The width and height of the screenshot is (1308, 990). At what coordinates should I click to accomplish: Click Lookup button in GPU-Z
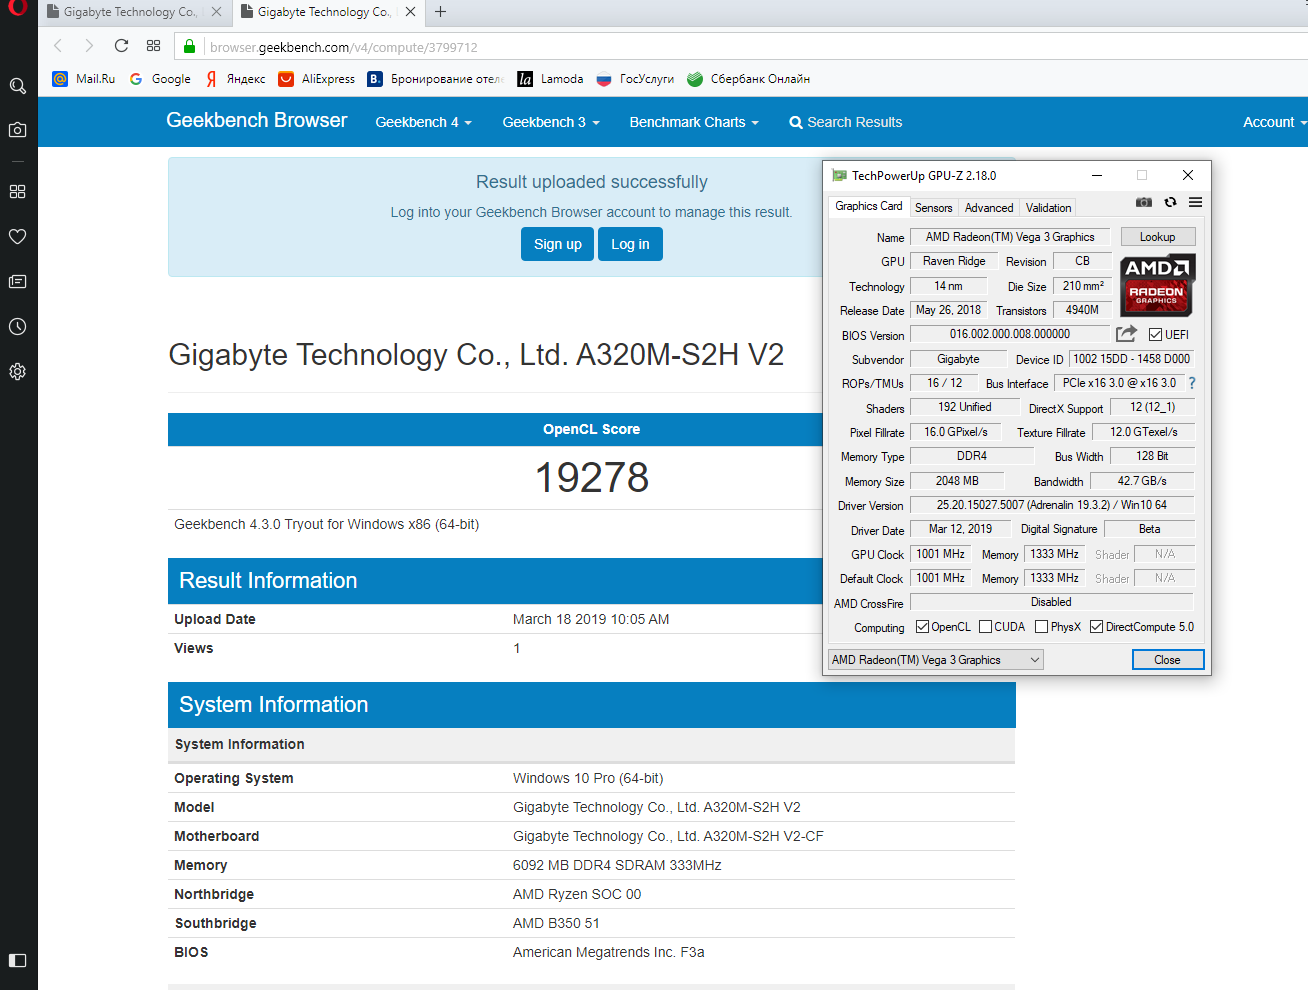coord(1157,237)
